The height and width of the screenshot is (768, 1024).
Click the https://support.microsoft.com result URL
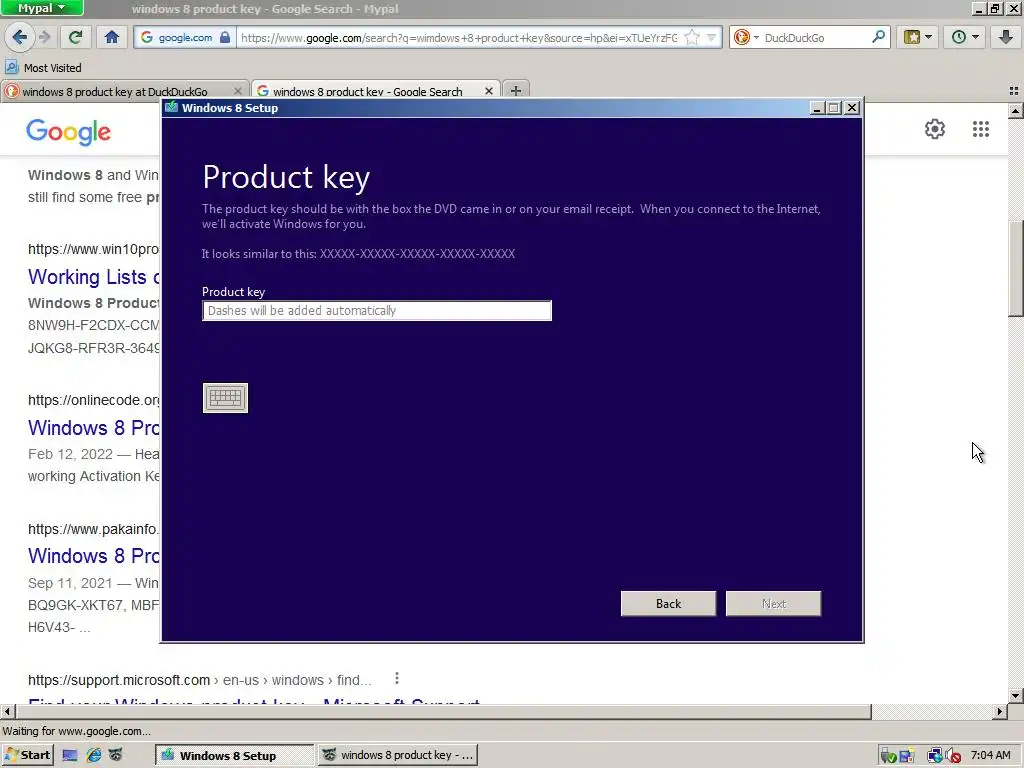click(x=119, y=680)
